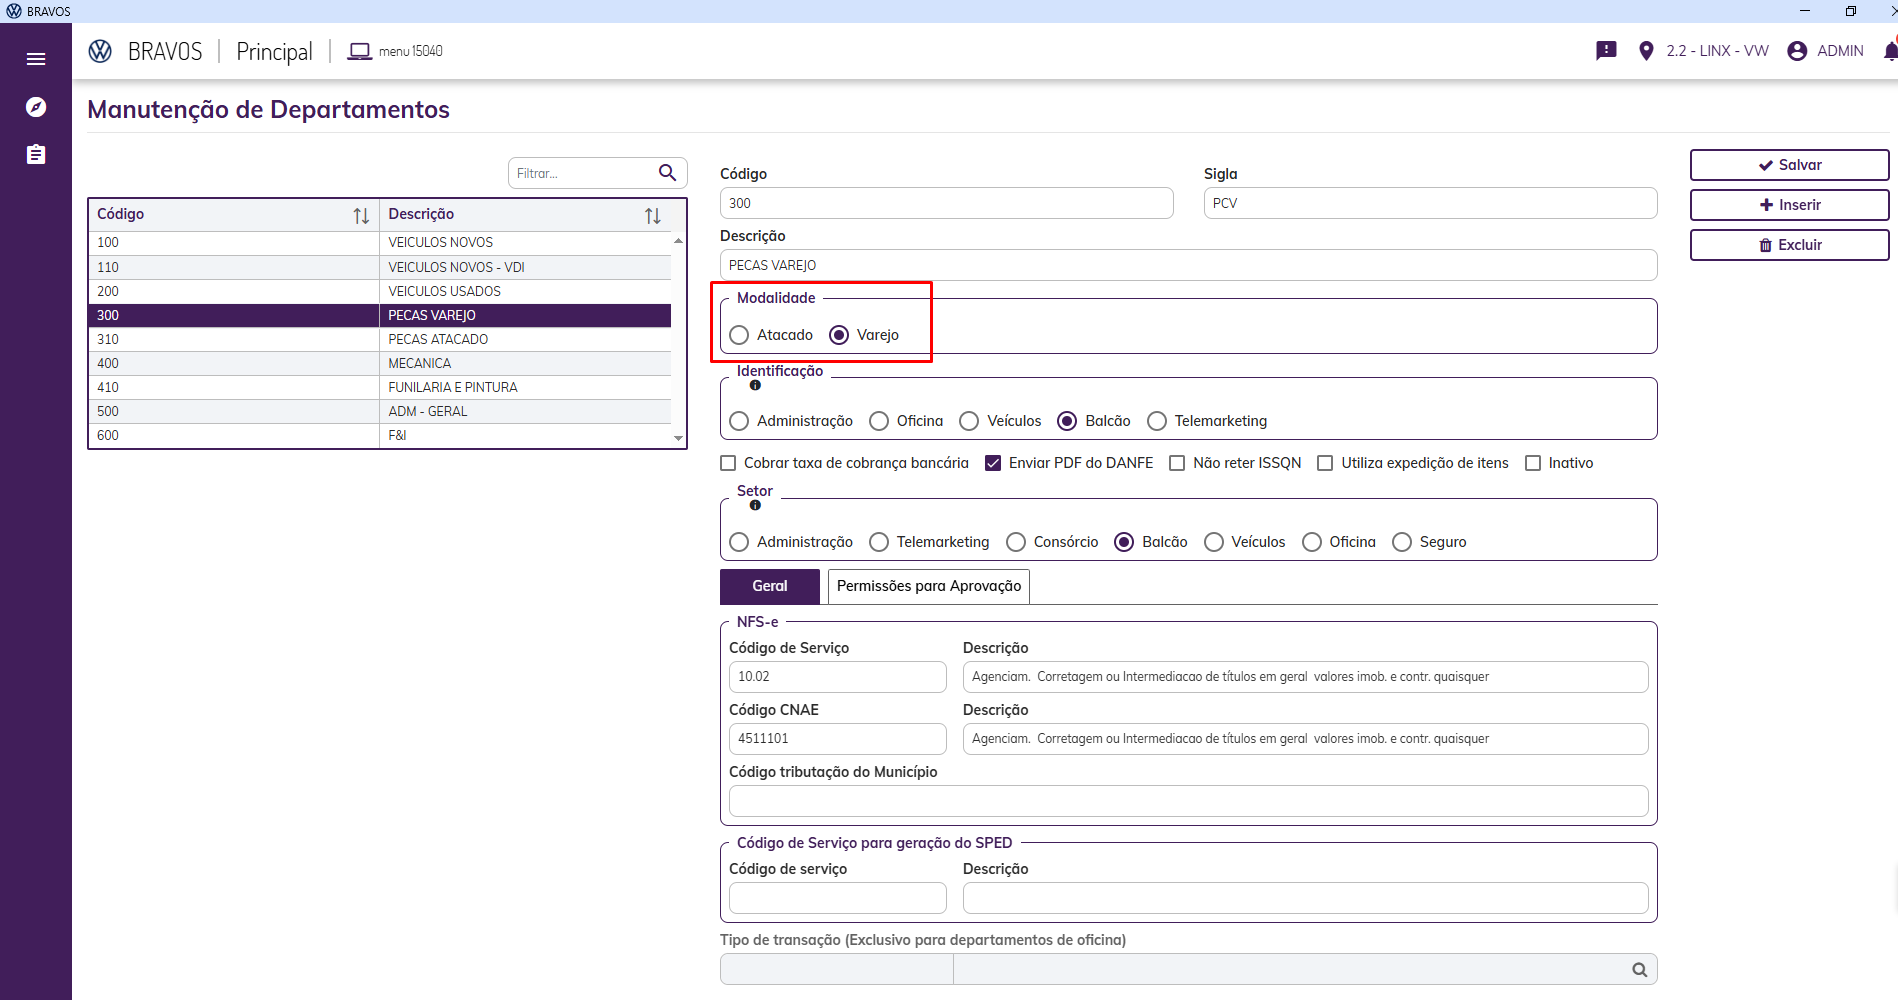This screenshot has height=1000, width=1898.
Task: Click the SPED Código de serviço field
Action: tap(837, 898)
